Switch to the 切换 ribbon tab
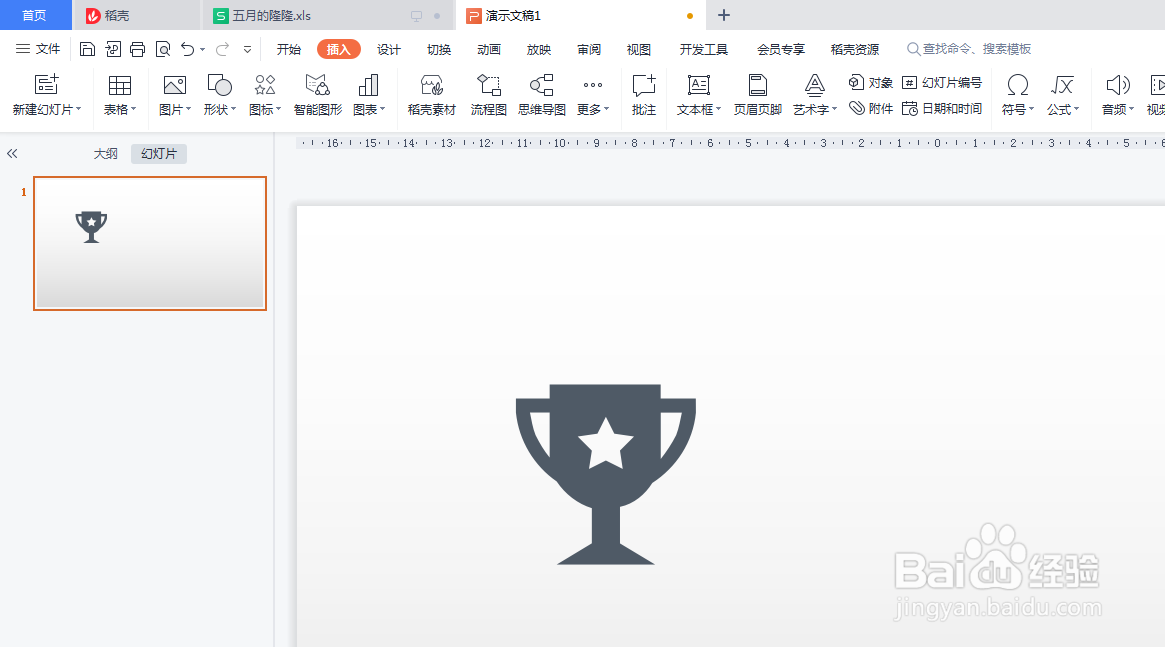 (x=439, y=49)
